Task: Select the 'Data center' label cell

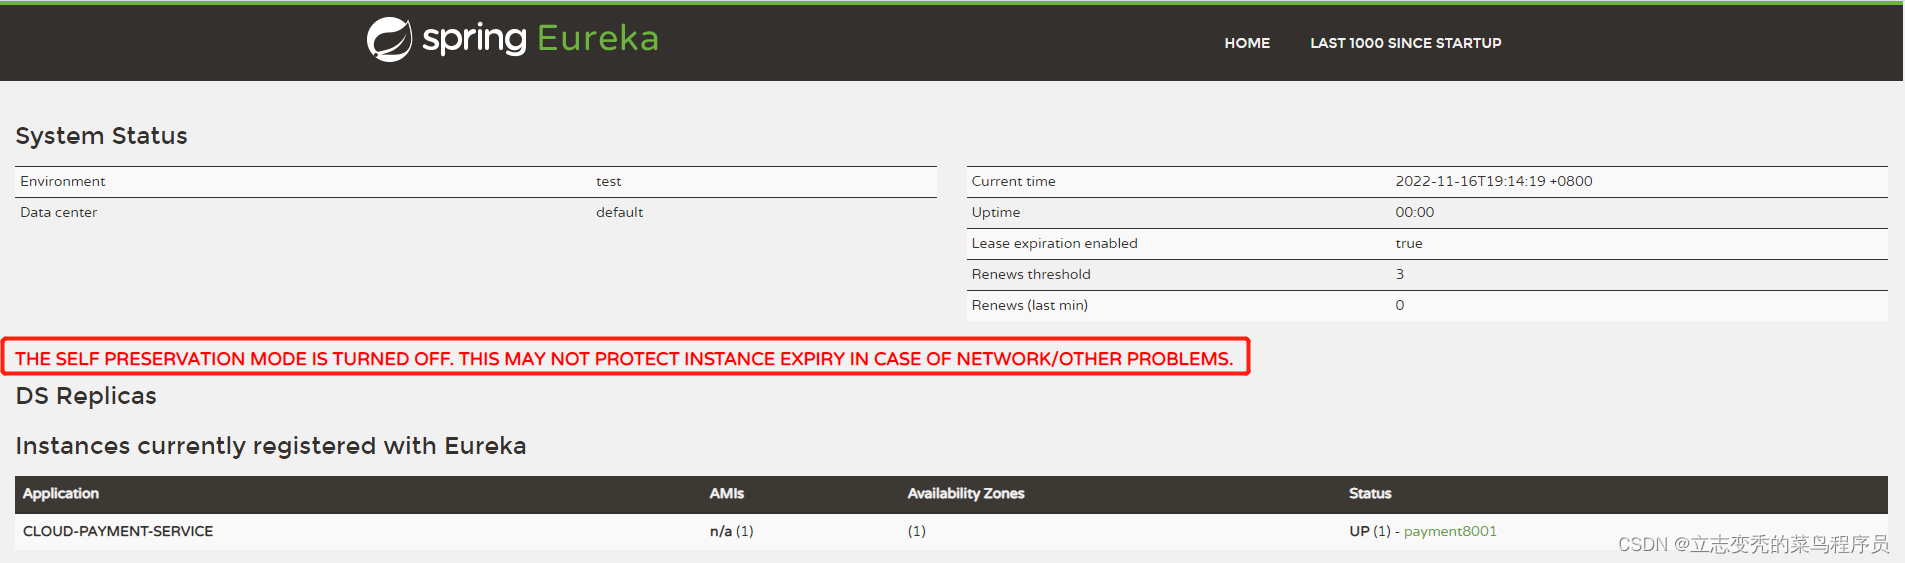Action: pos(59,212)
